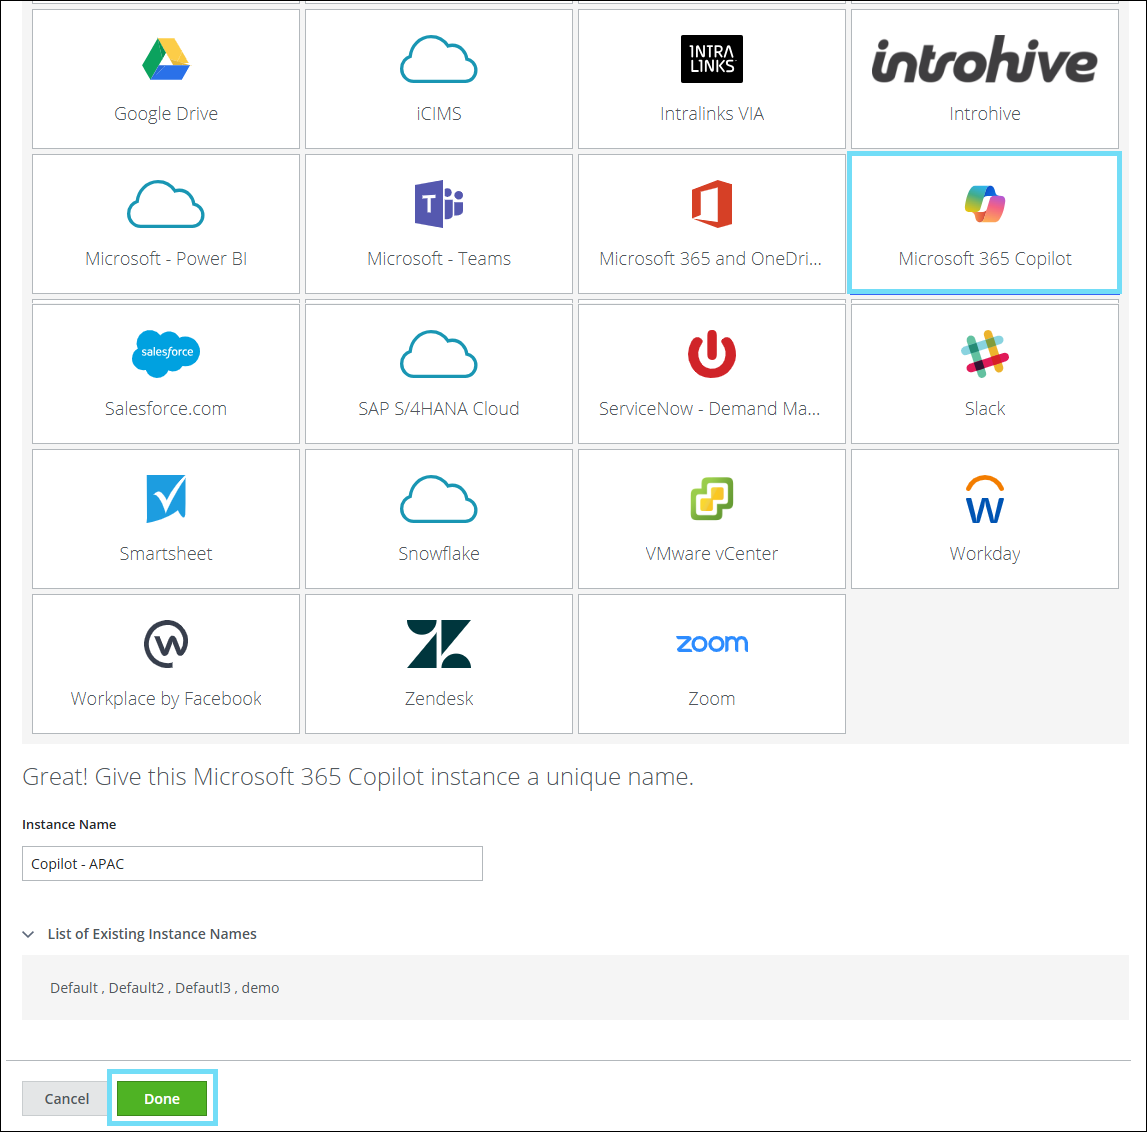This screenshot has height=1132, width=1147.
Task: Click the Zendesk logo icon
Action: coord(439,644)
